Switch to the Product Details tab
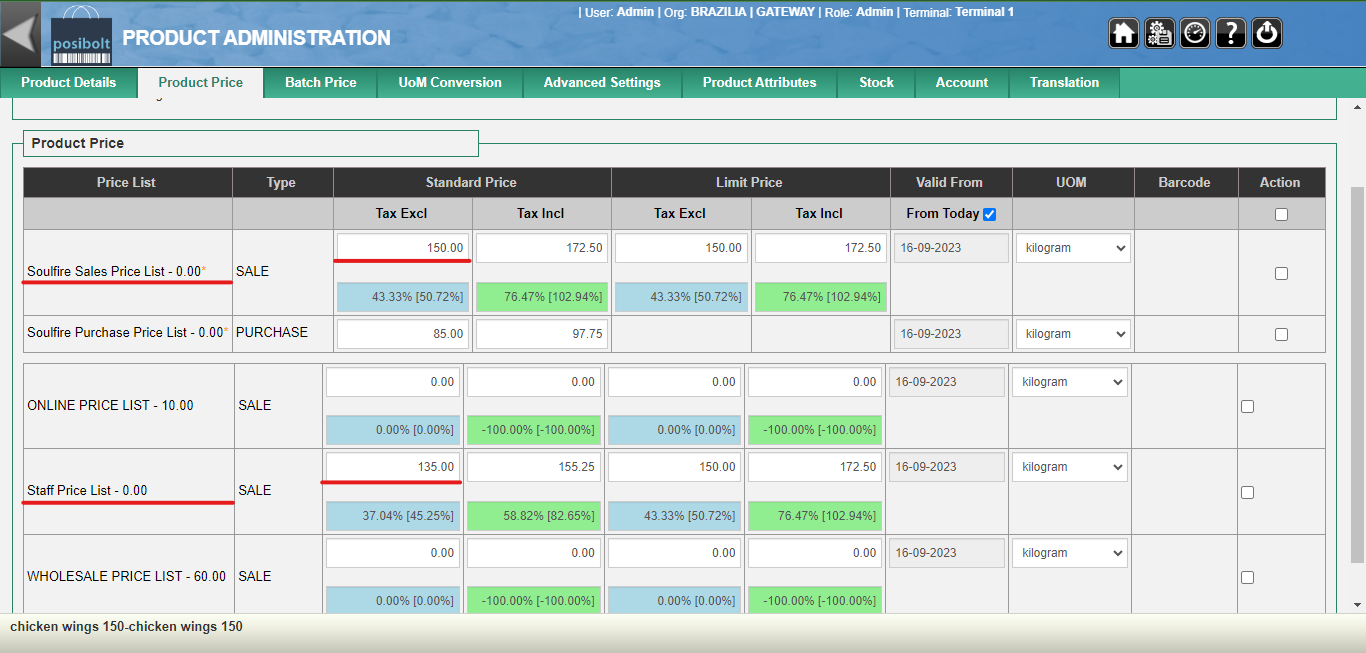The image size is (1366, 653). point(69,83)
